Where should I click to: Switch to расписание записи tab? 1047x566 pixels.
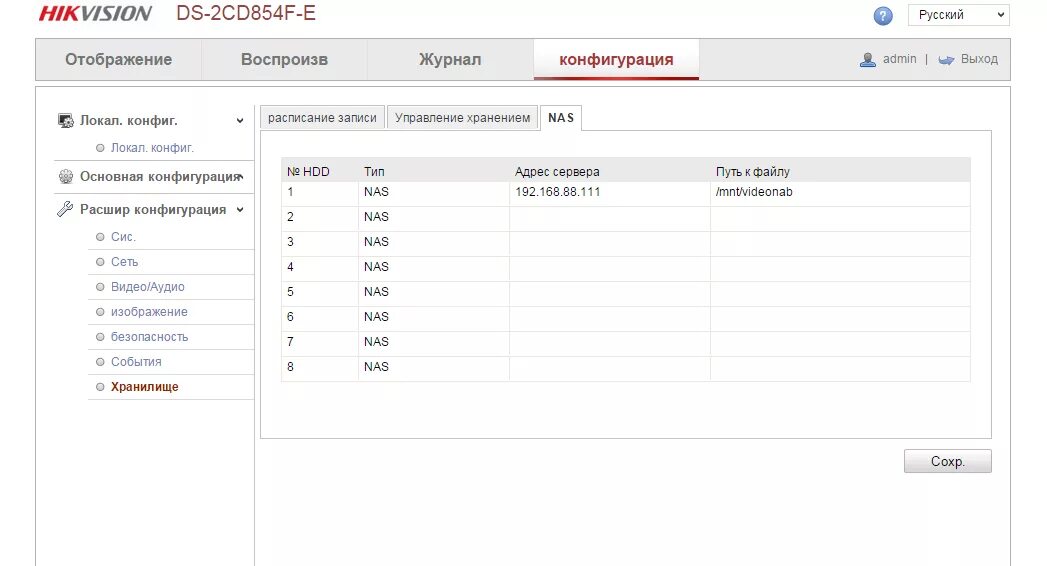323,117
